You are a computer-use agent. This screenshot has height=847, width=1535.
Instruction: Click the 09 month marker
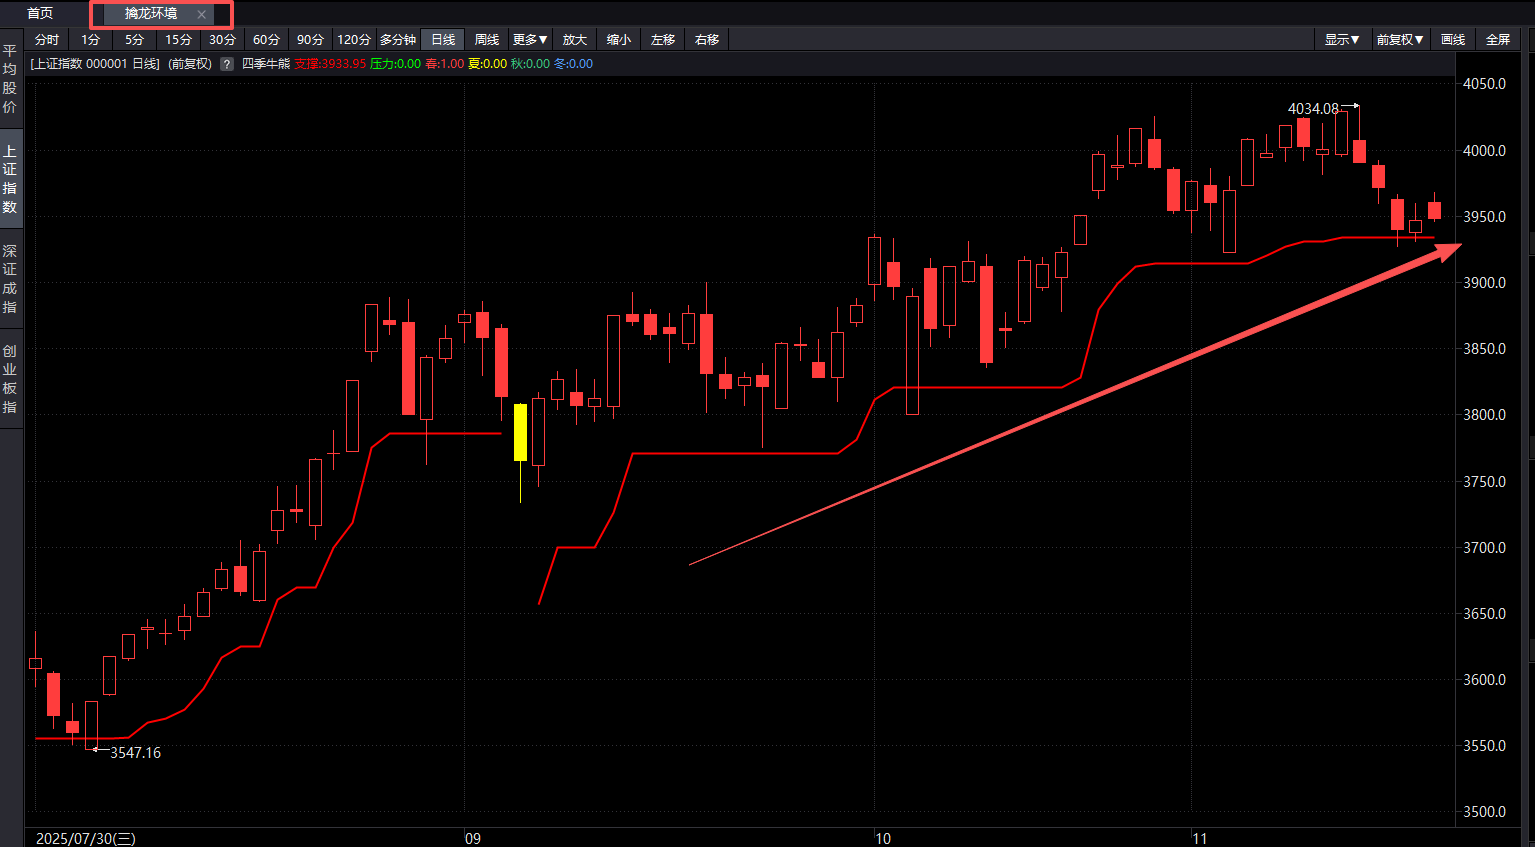click(473, 839)
